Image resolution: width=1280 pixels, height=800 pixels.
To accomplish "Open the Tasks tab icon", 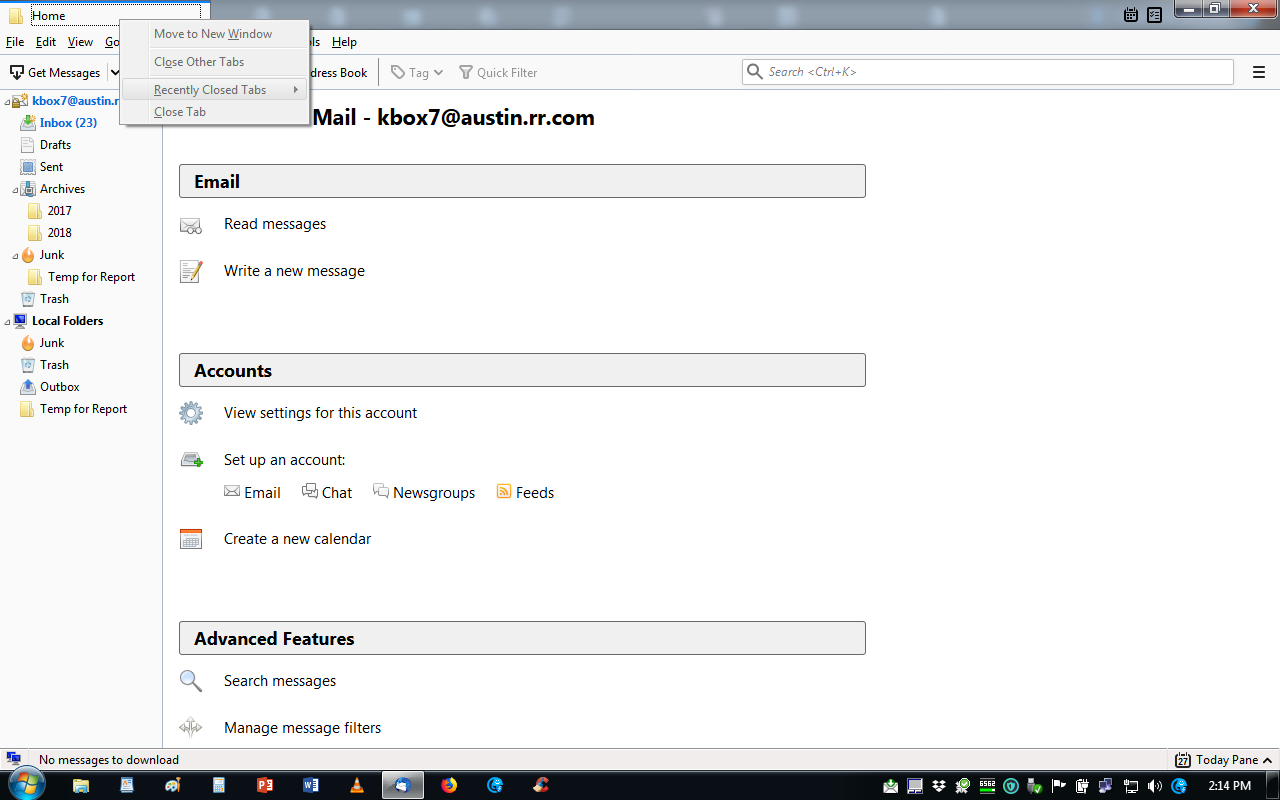I will [1155, 15].
